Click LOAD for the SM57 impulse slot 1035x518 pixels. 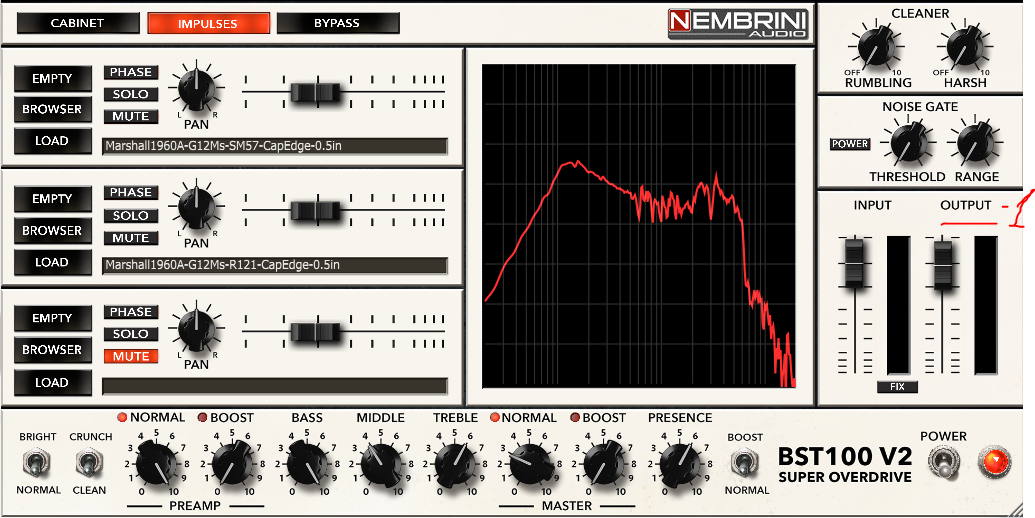(53, 141)
